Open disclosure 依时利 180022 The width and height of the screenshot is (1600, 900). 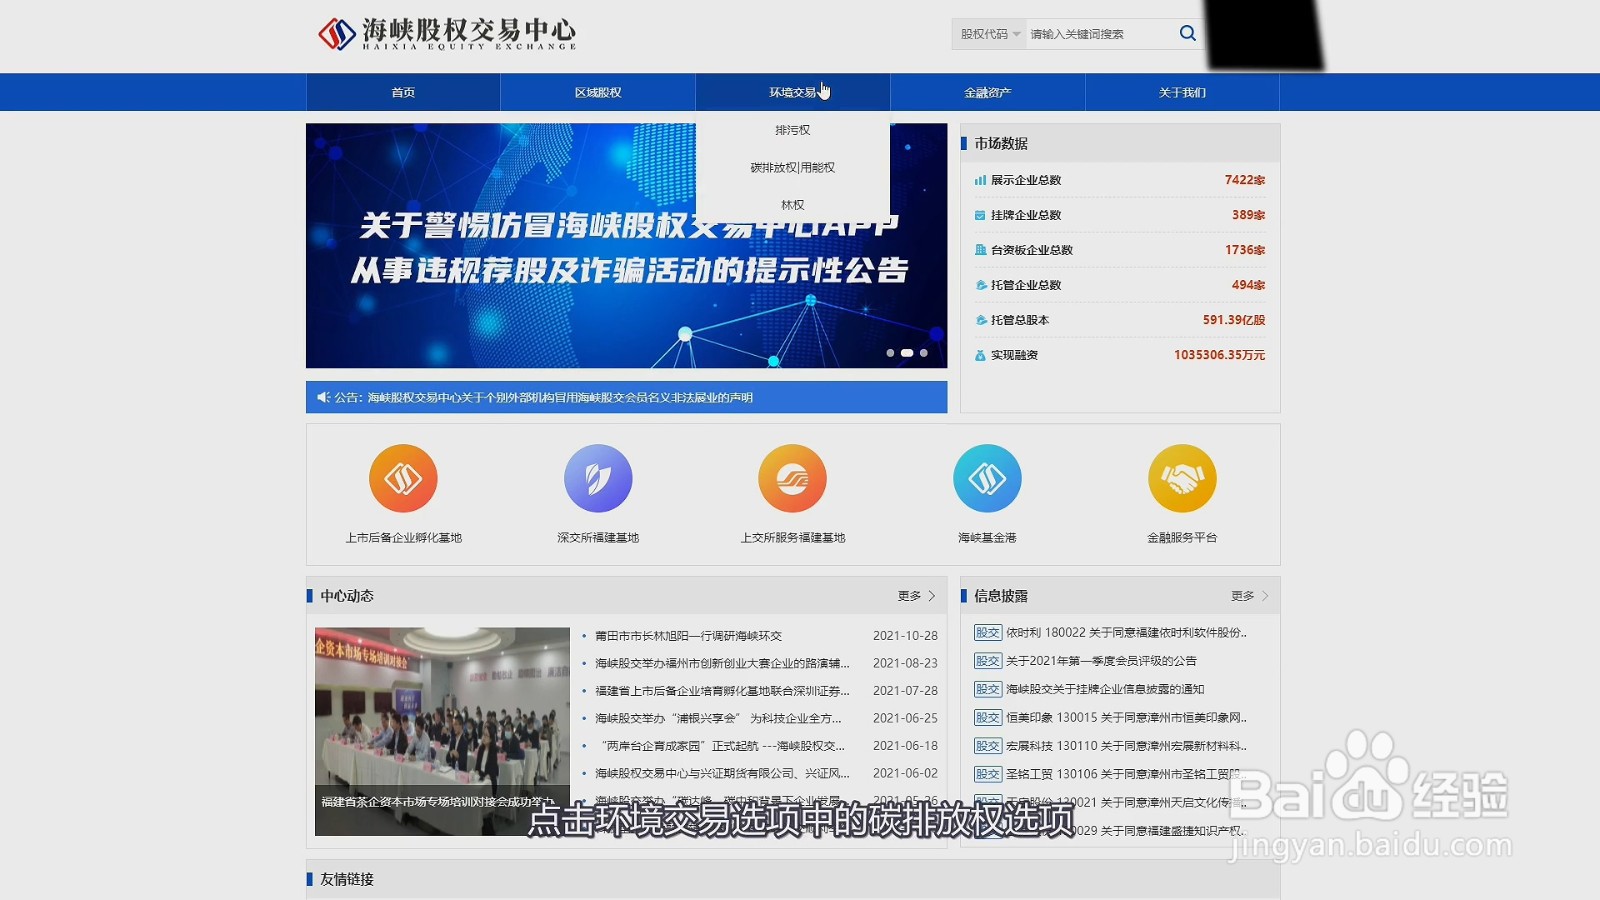pyautogui.click(x=1127, y=633)
